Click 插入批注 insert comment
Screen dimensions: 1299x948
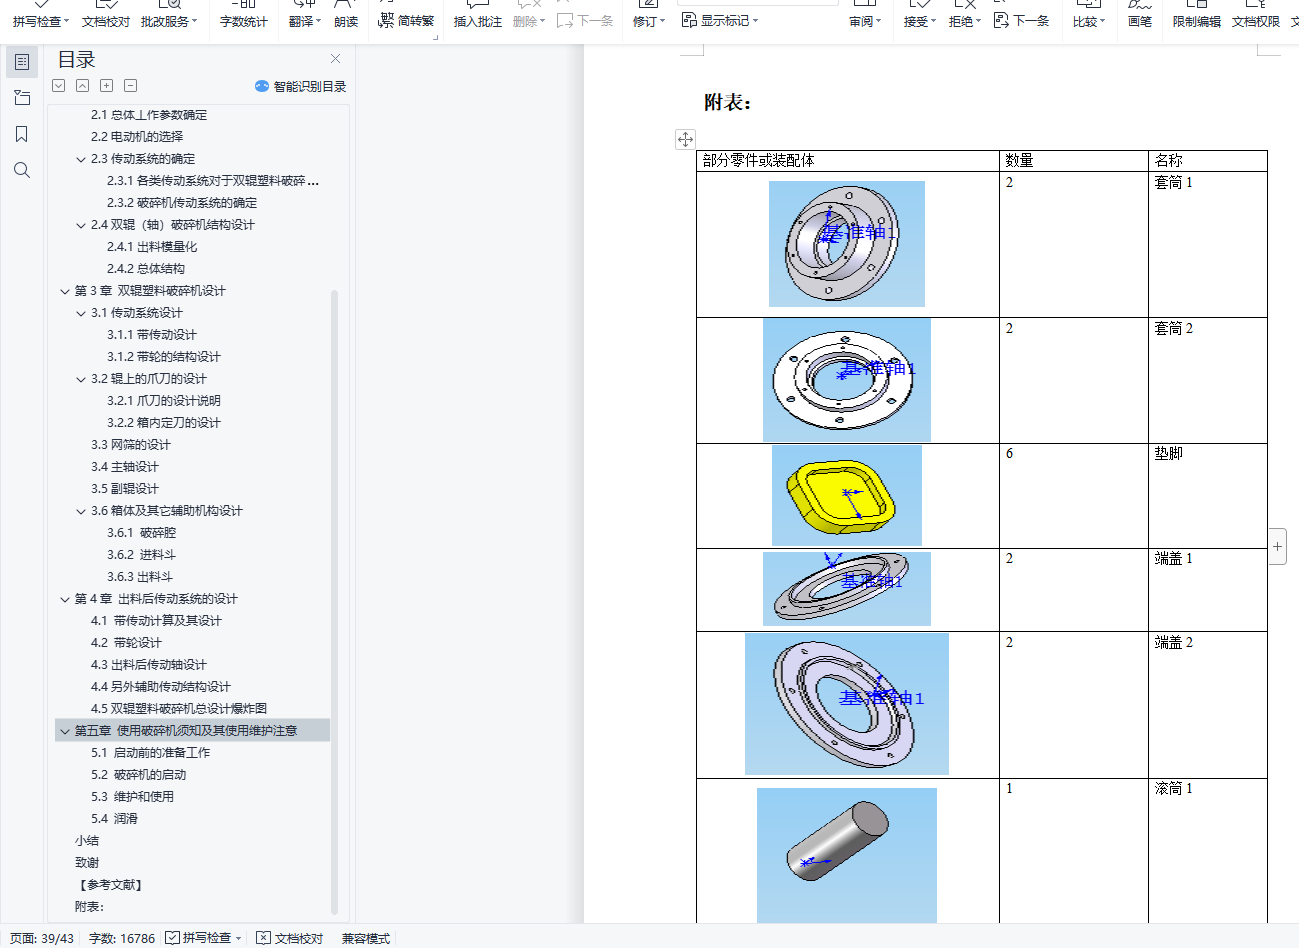(x=478, y=21)
